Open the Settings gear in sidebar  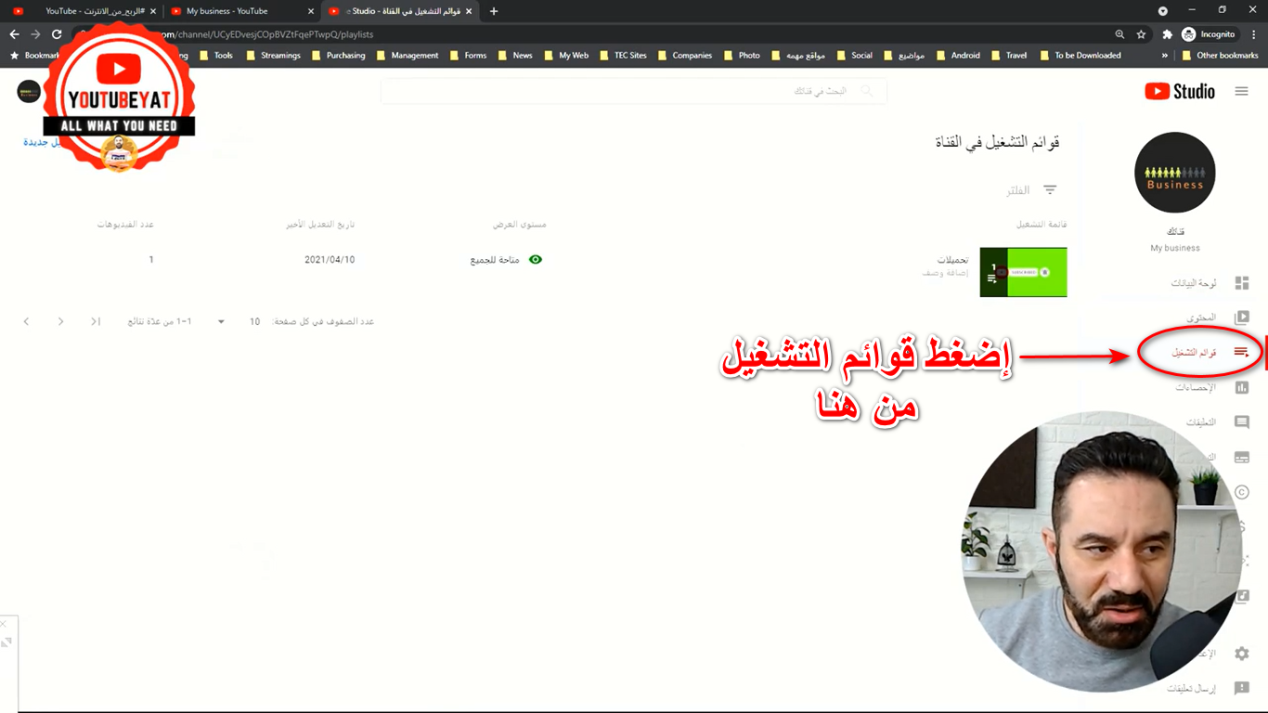click(1241, 653)
